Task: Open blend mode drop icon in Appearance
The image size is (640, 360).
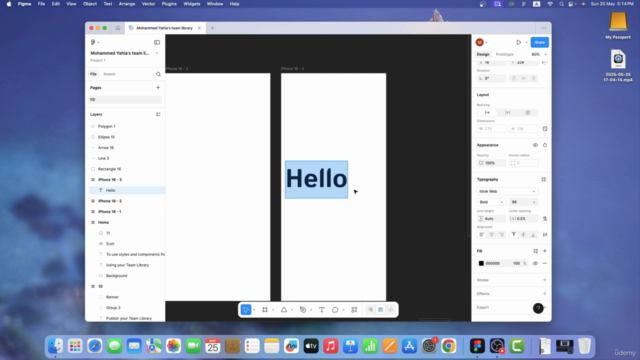Action: point(545,145)
